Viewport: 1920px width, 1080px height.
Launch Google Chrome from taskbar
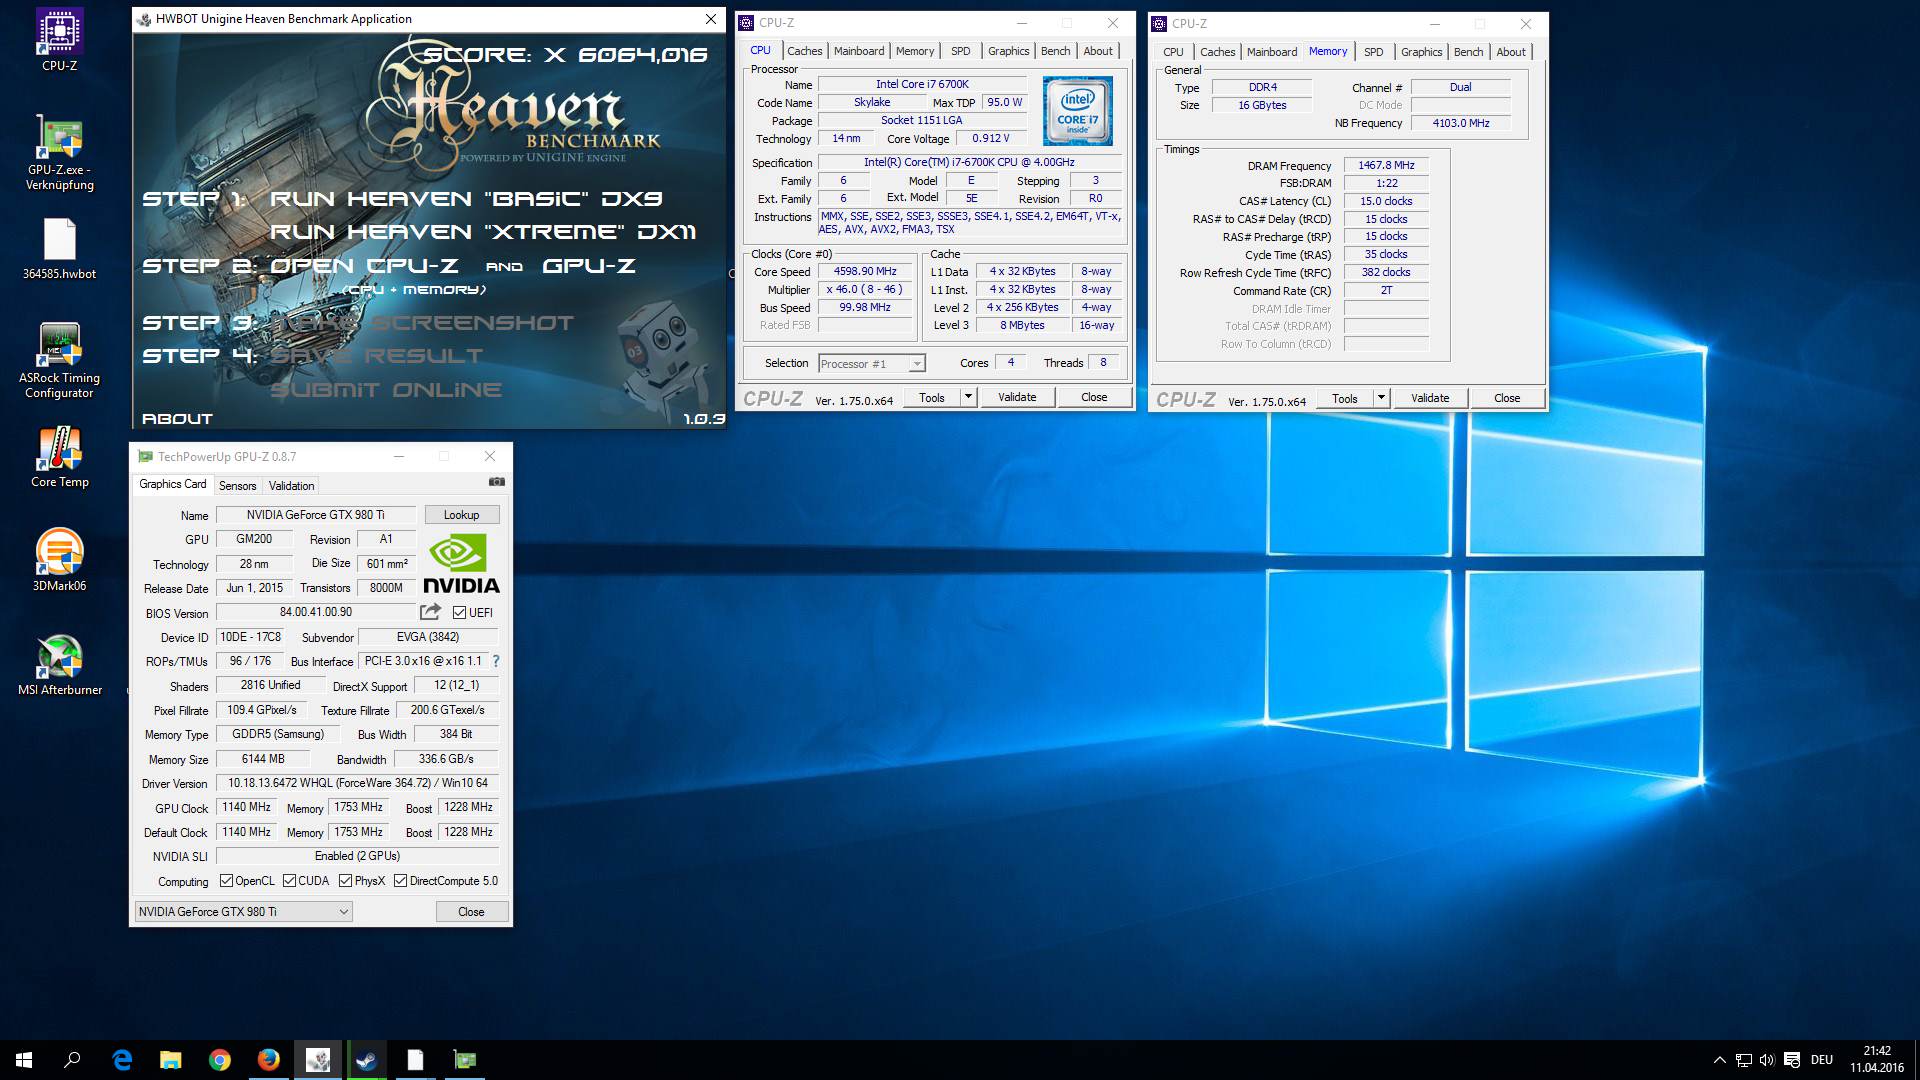(220, 1060)
